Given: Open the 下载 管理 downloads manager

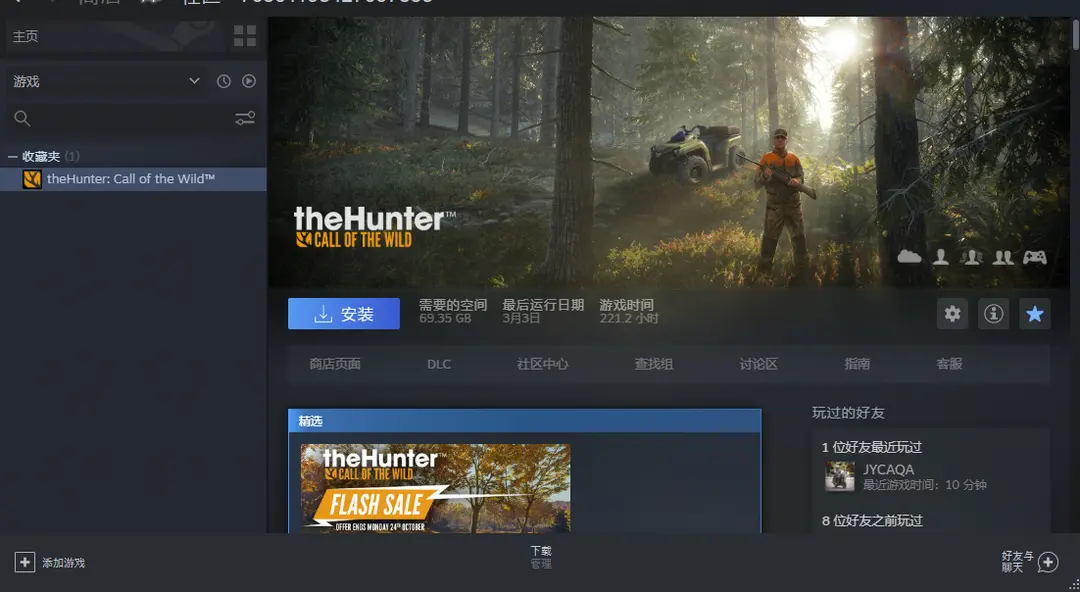Looking at the screenshot, I should 541,557.
